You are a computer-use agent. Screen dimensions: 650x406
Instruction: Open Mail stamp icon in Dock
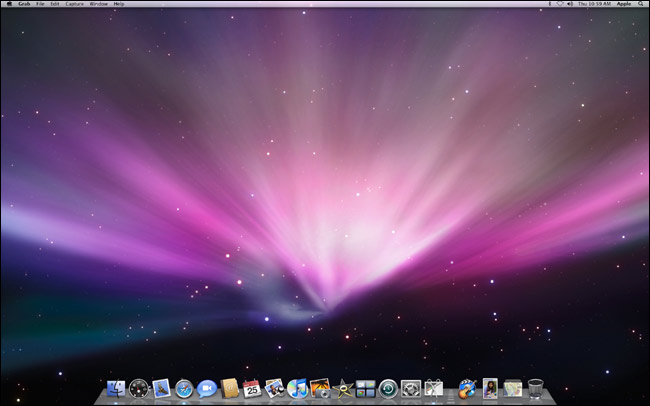tap(161, 389)
